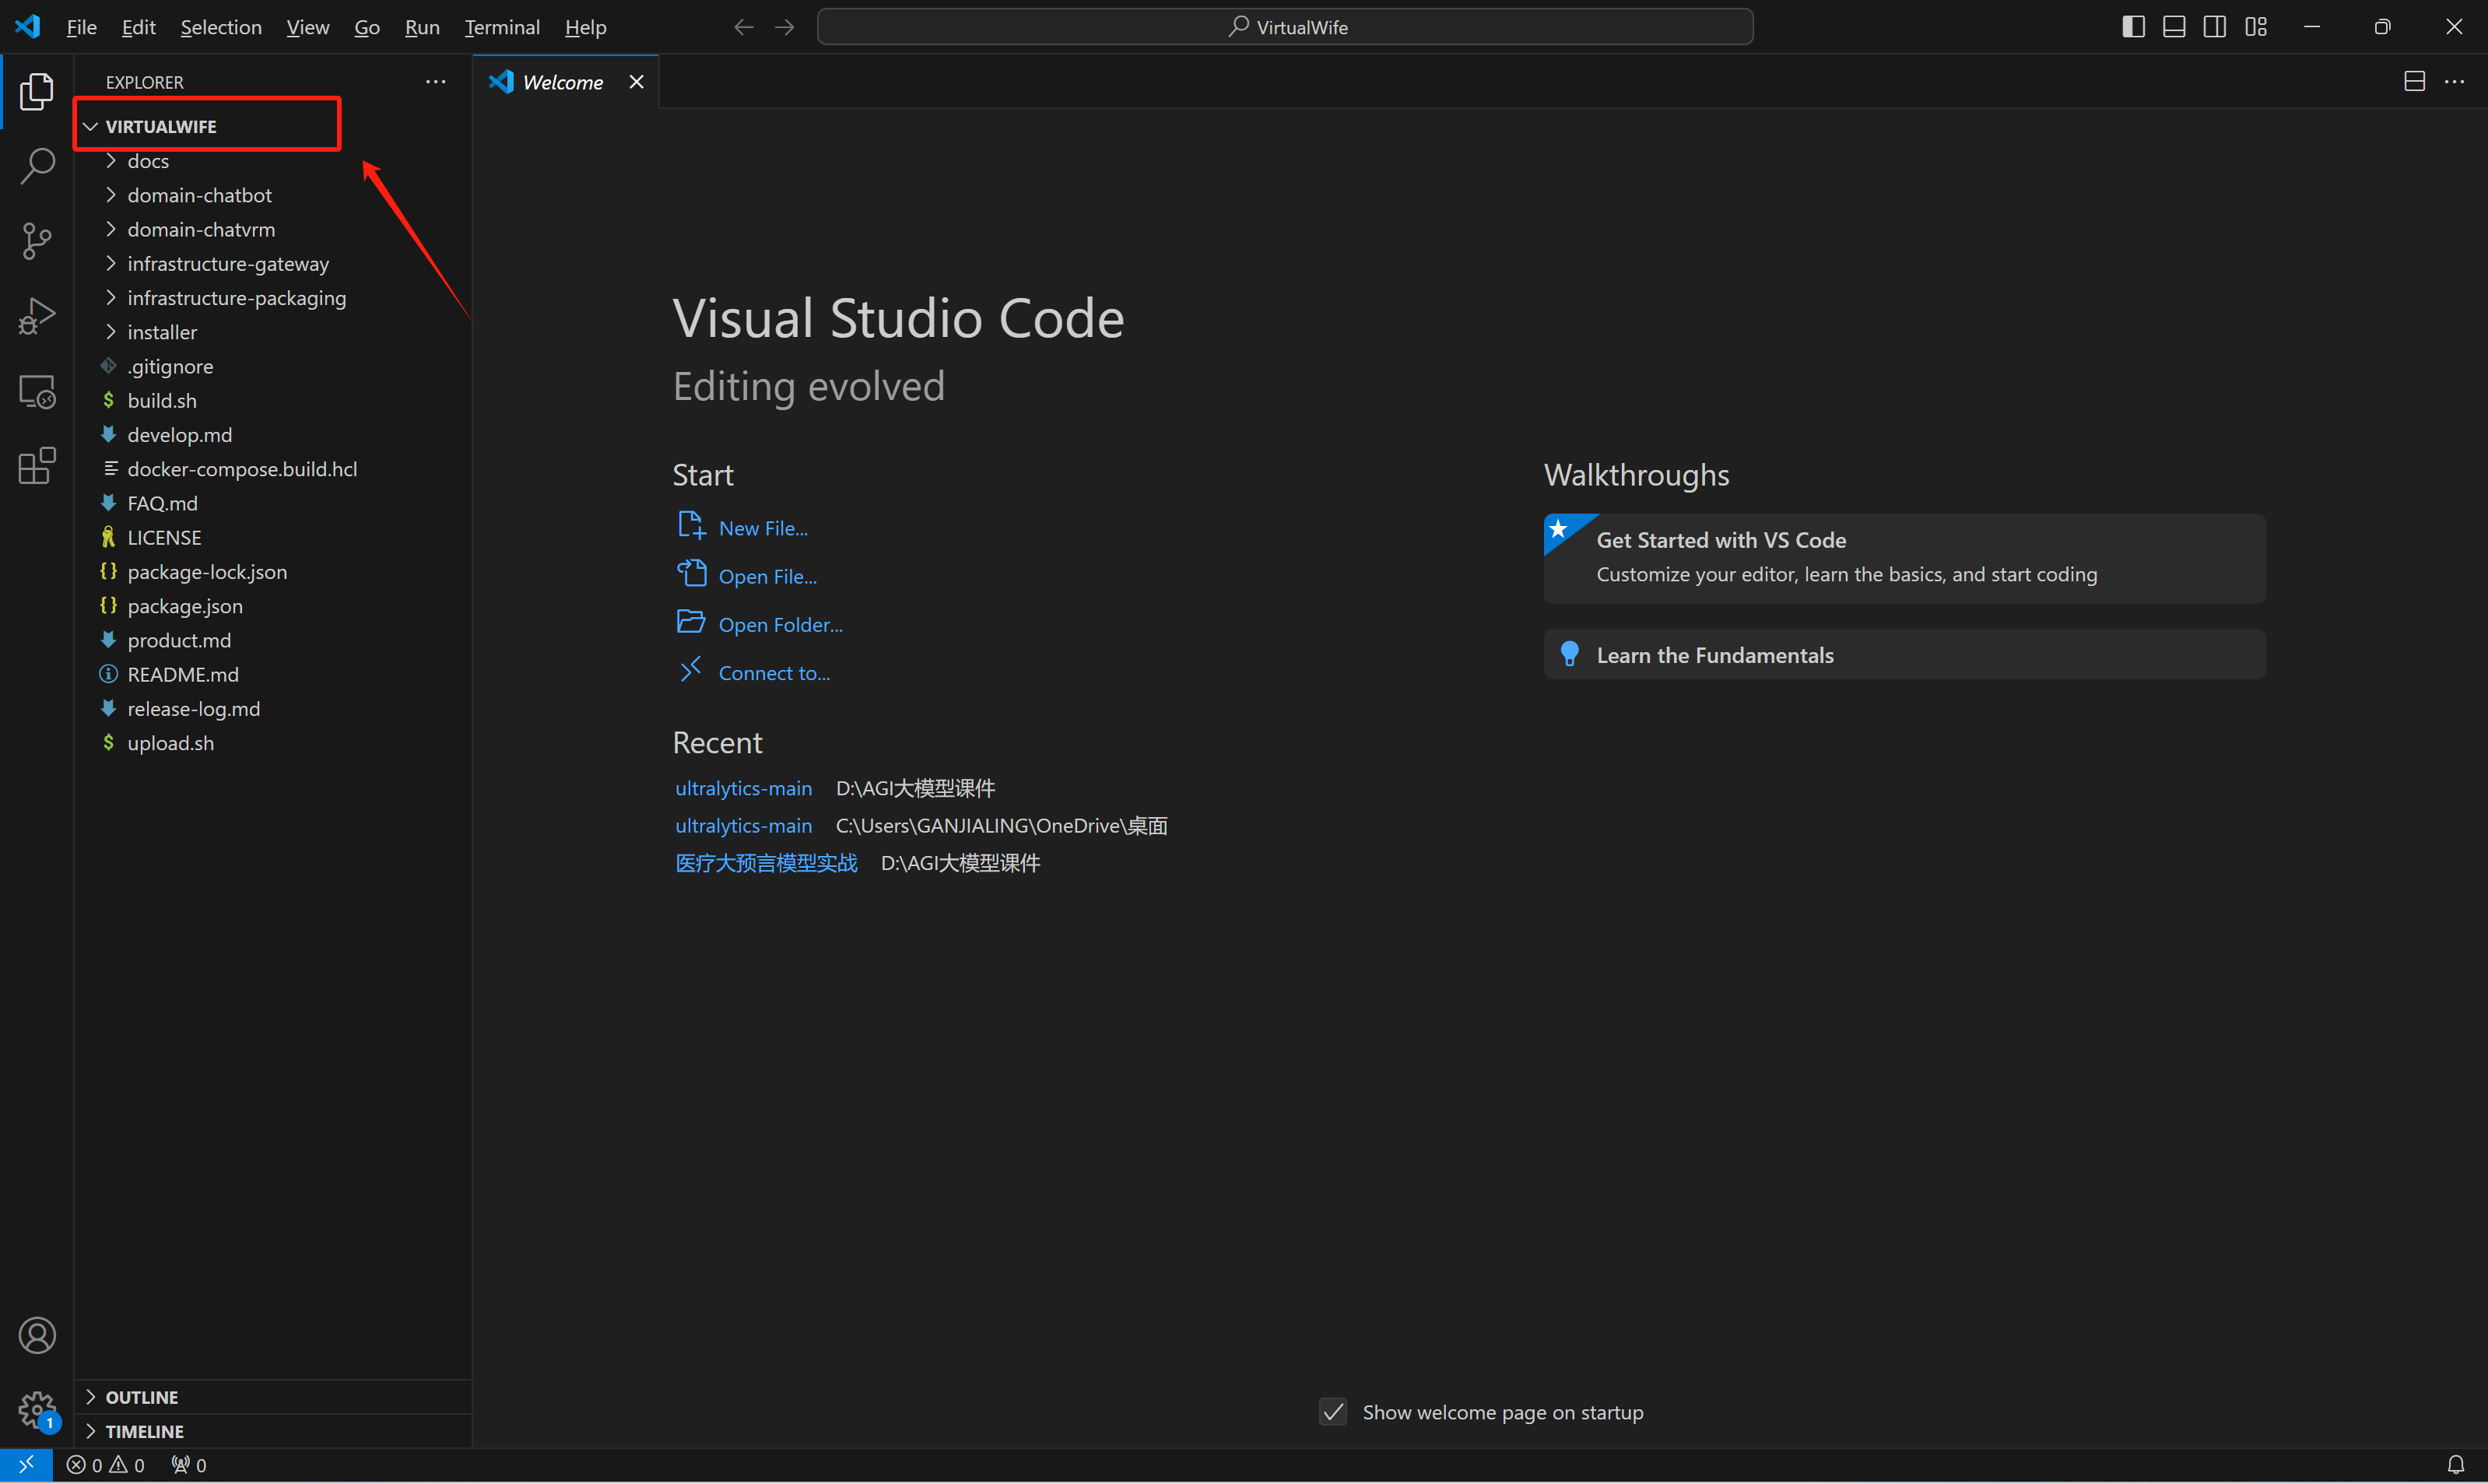Open the package.json file
The height and width of the screenshot is (1484, 2488).
(272, 606)
